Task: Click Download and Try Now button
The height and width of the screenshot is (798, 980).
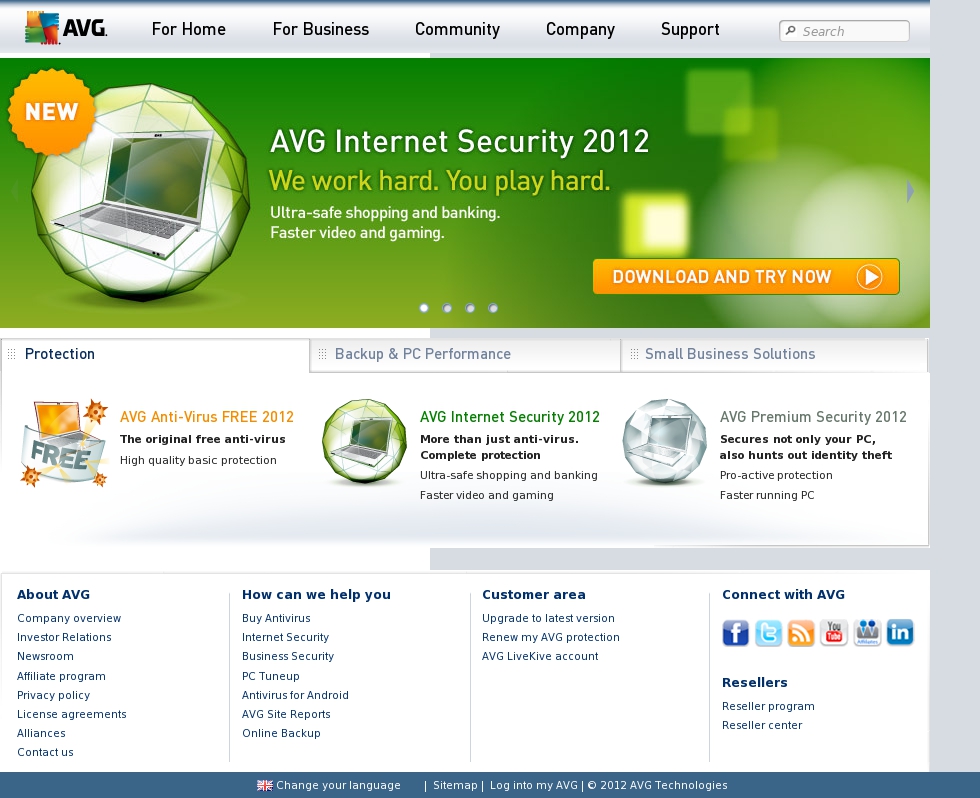Action: click(x=746, y=276)
